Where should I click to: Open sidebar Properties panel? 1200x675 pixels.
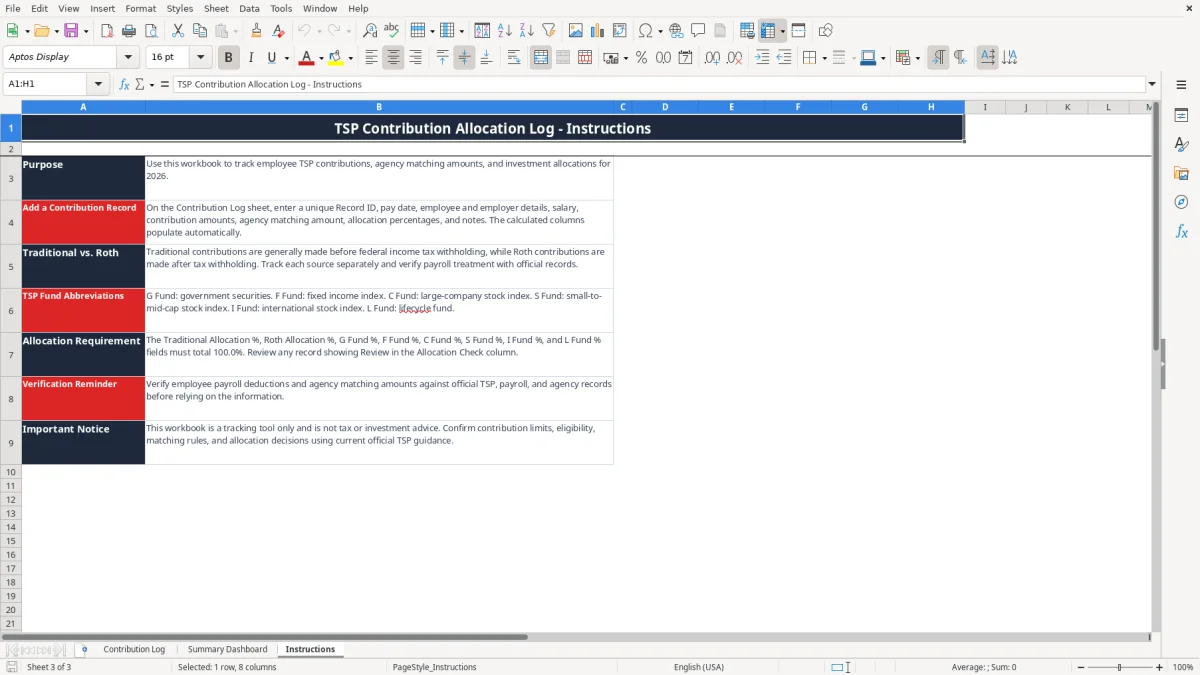point(1181,115)
